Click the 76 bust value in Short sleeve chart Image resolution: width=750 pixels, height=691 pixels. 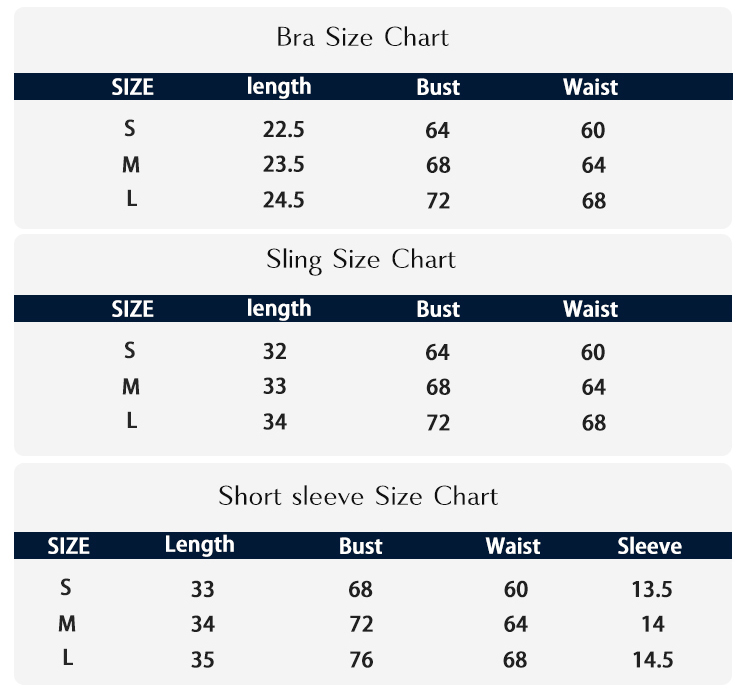coord(361,660)
